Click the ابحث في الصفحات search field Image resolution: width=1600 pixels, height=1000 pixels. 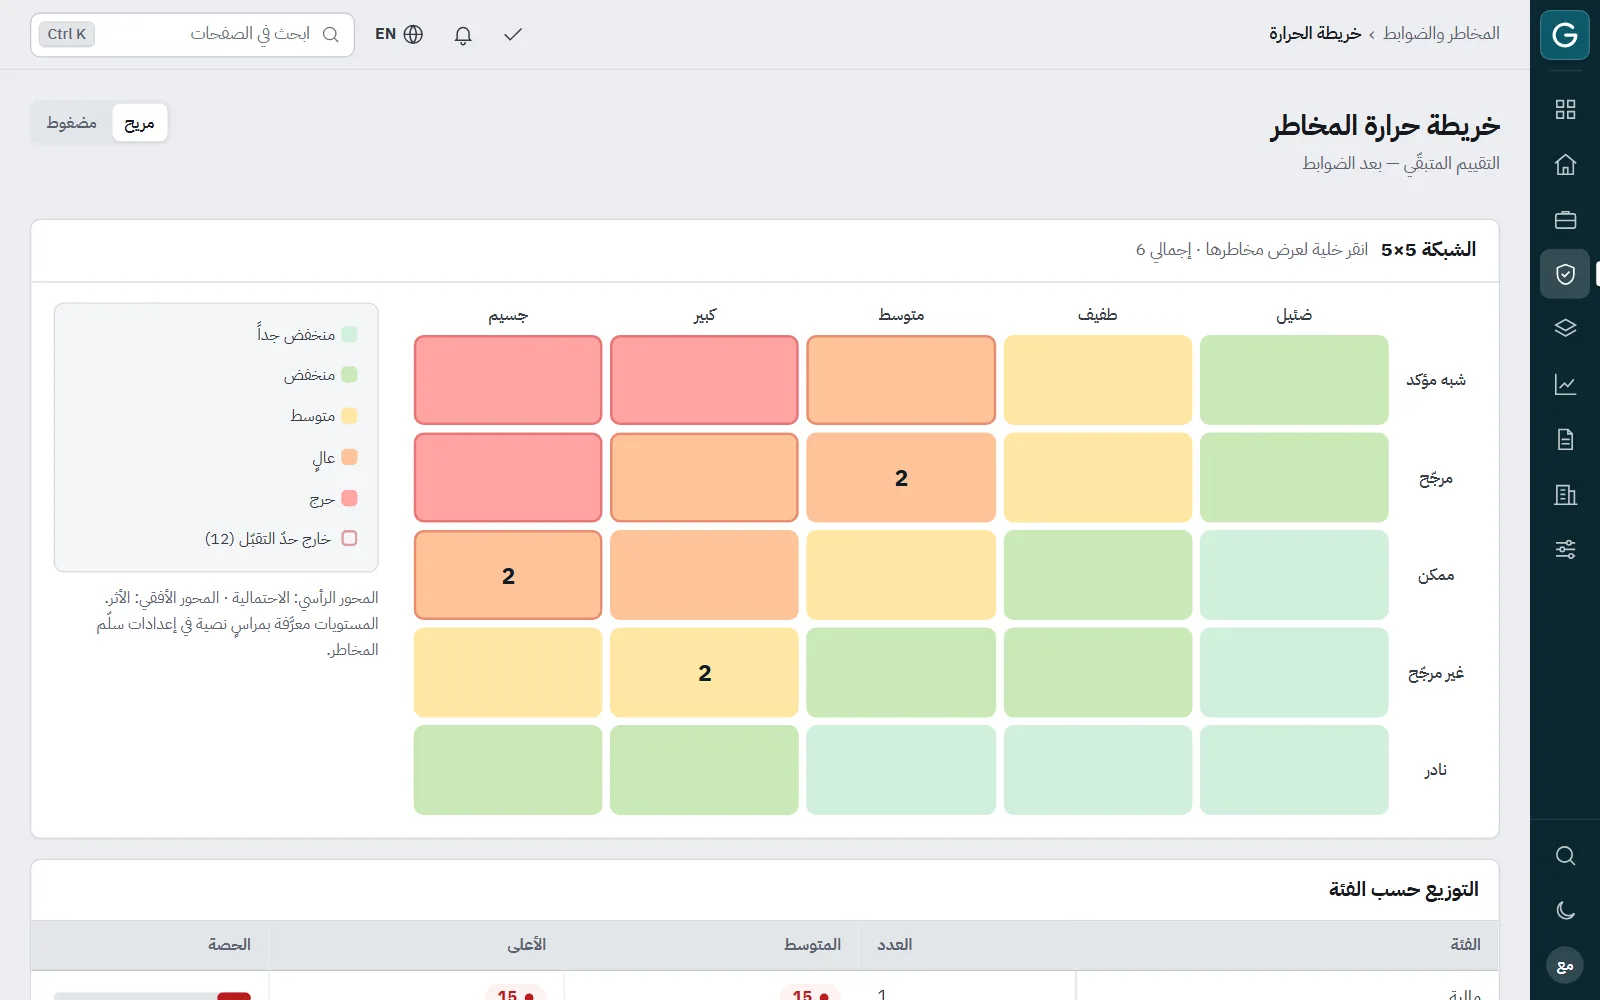192,34
